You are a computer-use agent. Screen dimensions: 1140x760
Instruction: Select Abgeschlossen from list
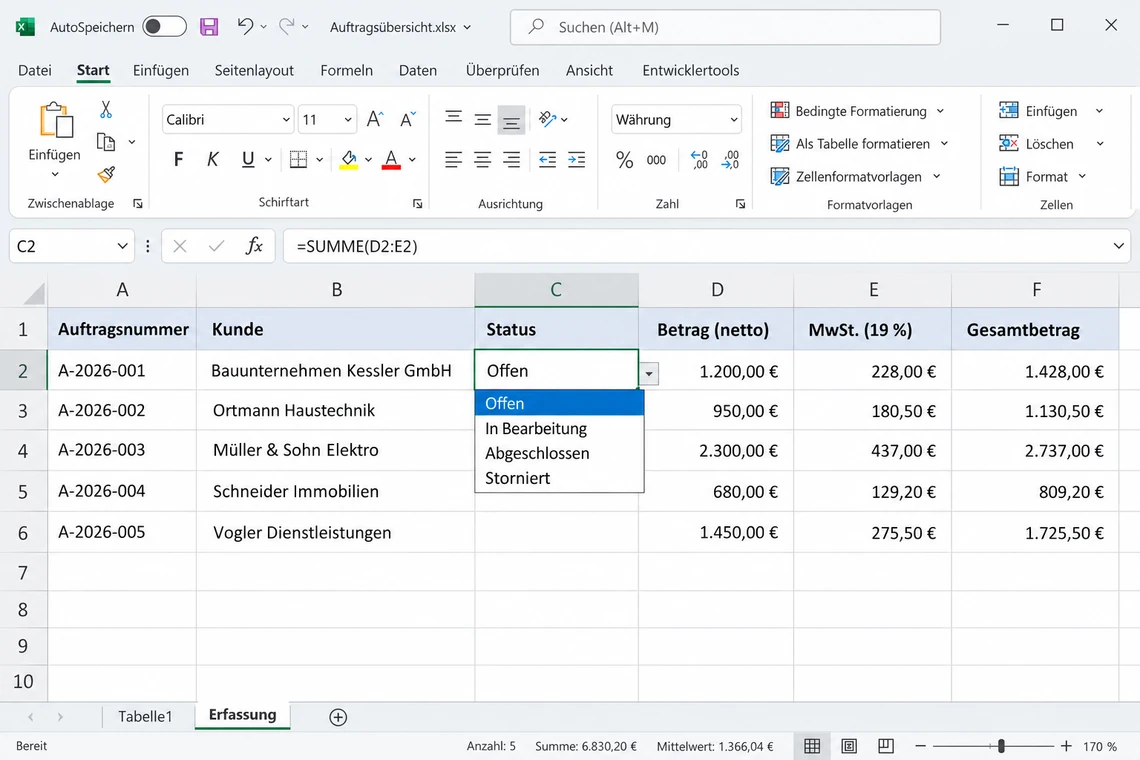pyautogui.click(x=559, y=453)
